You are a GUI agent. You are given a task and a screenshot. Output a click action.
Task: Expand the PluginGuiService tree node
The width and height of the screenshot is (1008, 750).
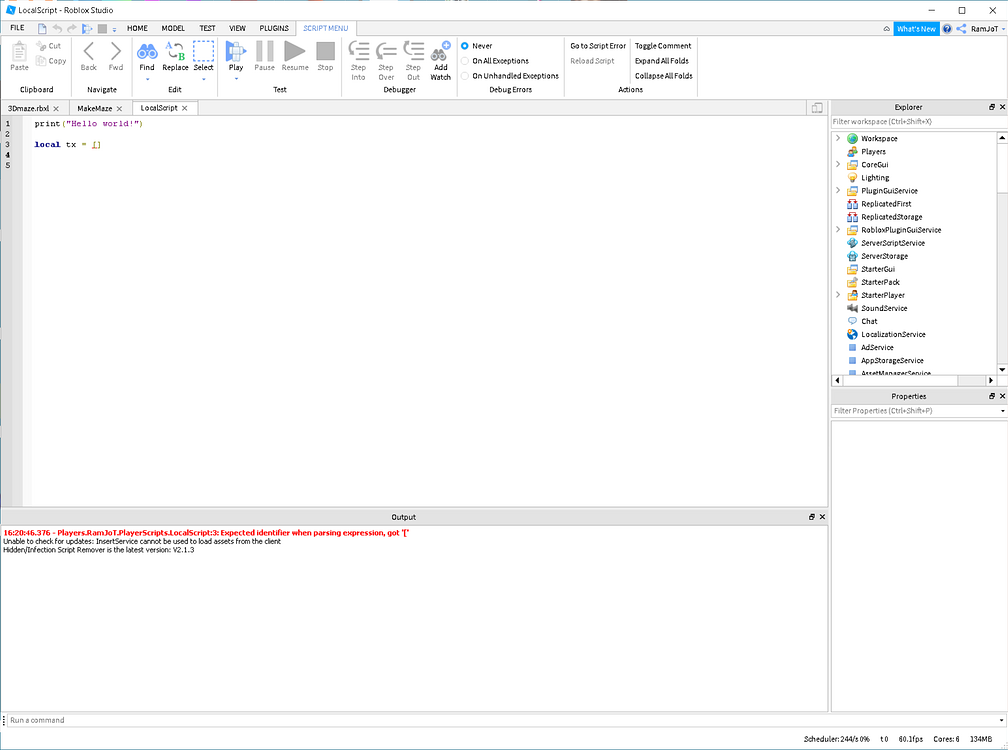pyautogui.click(x=838, y=190)
